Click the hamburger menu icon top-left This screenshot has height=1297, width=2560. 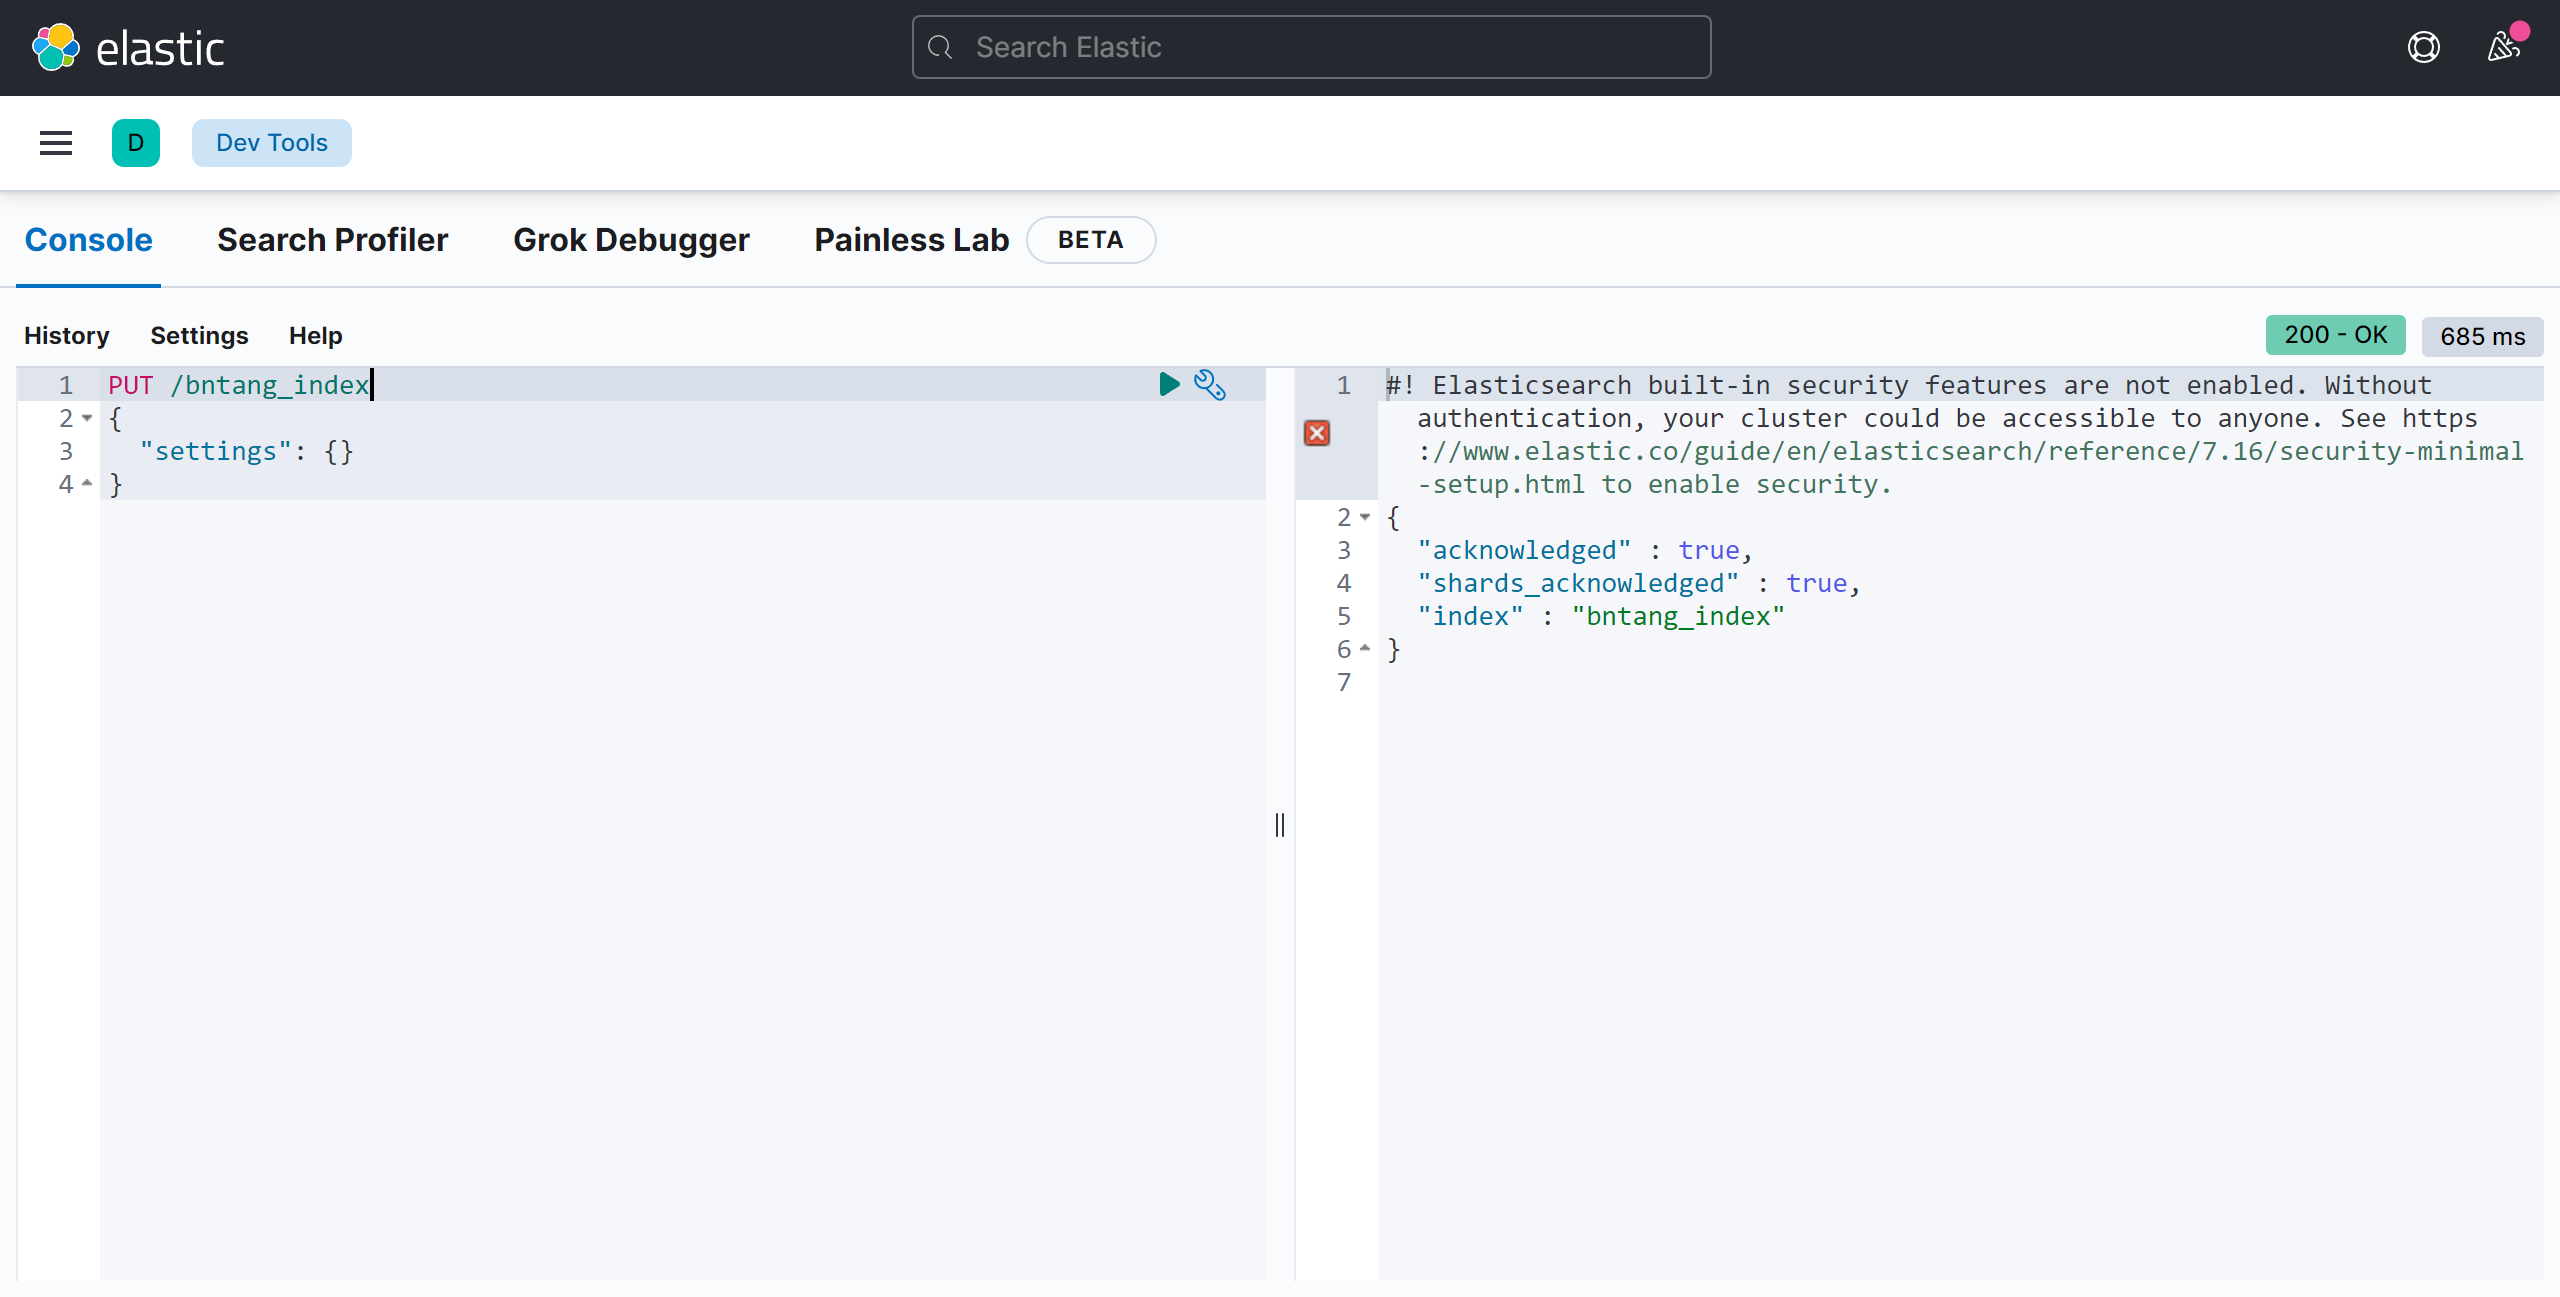pyautogui.click(x=56, y=142)
